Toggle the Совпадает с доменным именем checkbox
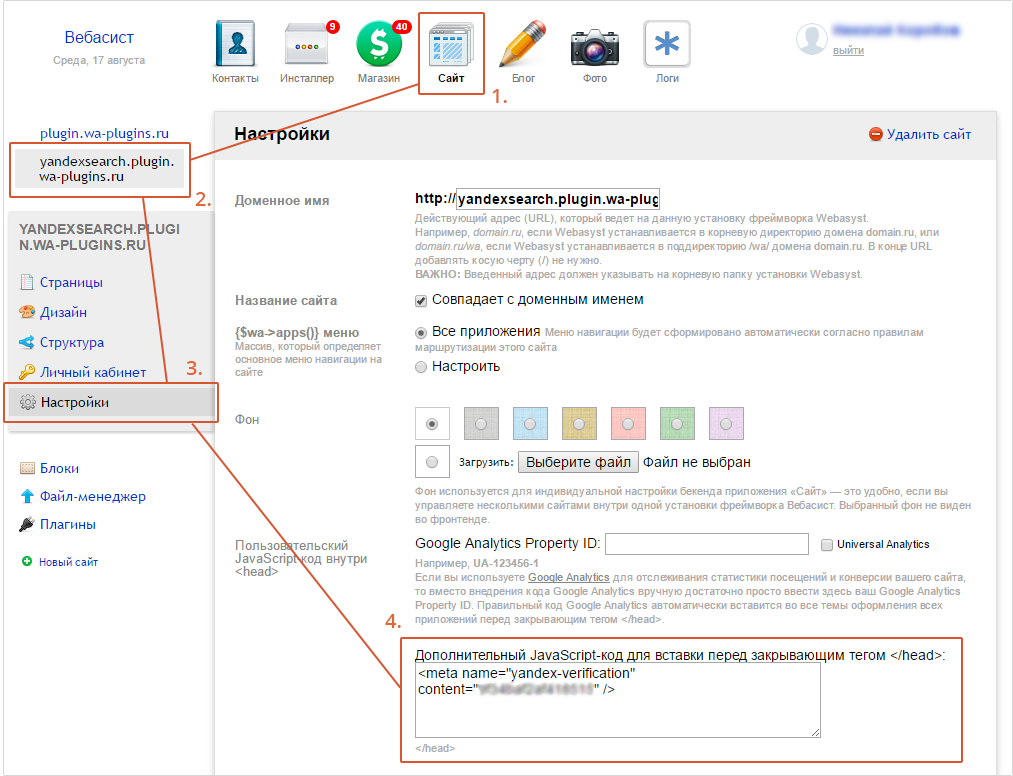 coord(421,300)
